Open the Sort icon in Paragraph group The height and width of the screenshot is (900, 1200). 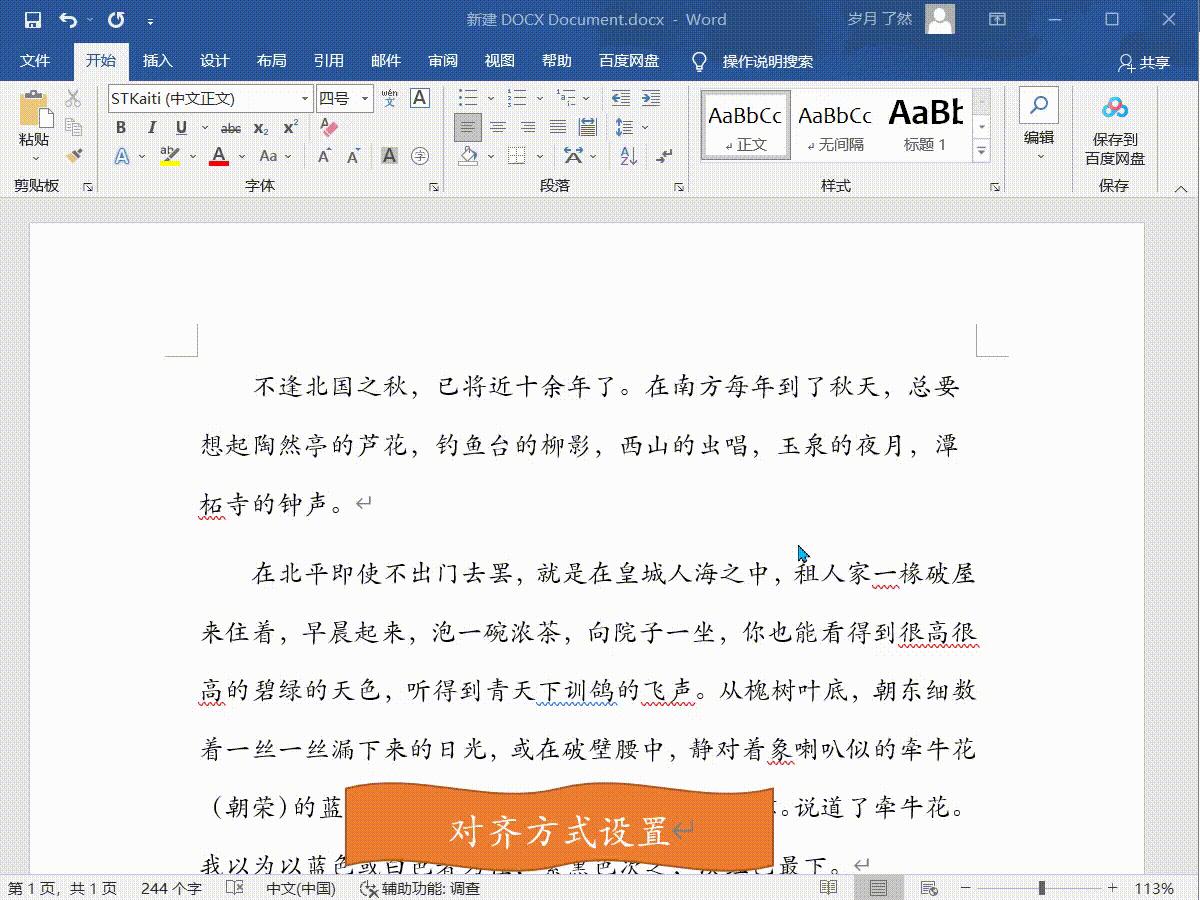tap(627, 157)
